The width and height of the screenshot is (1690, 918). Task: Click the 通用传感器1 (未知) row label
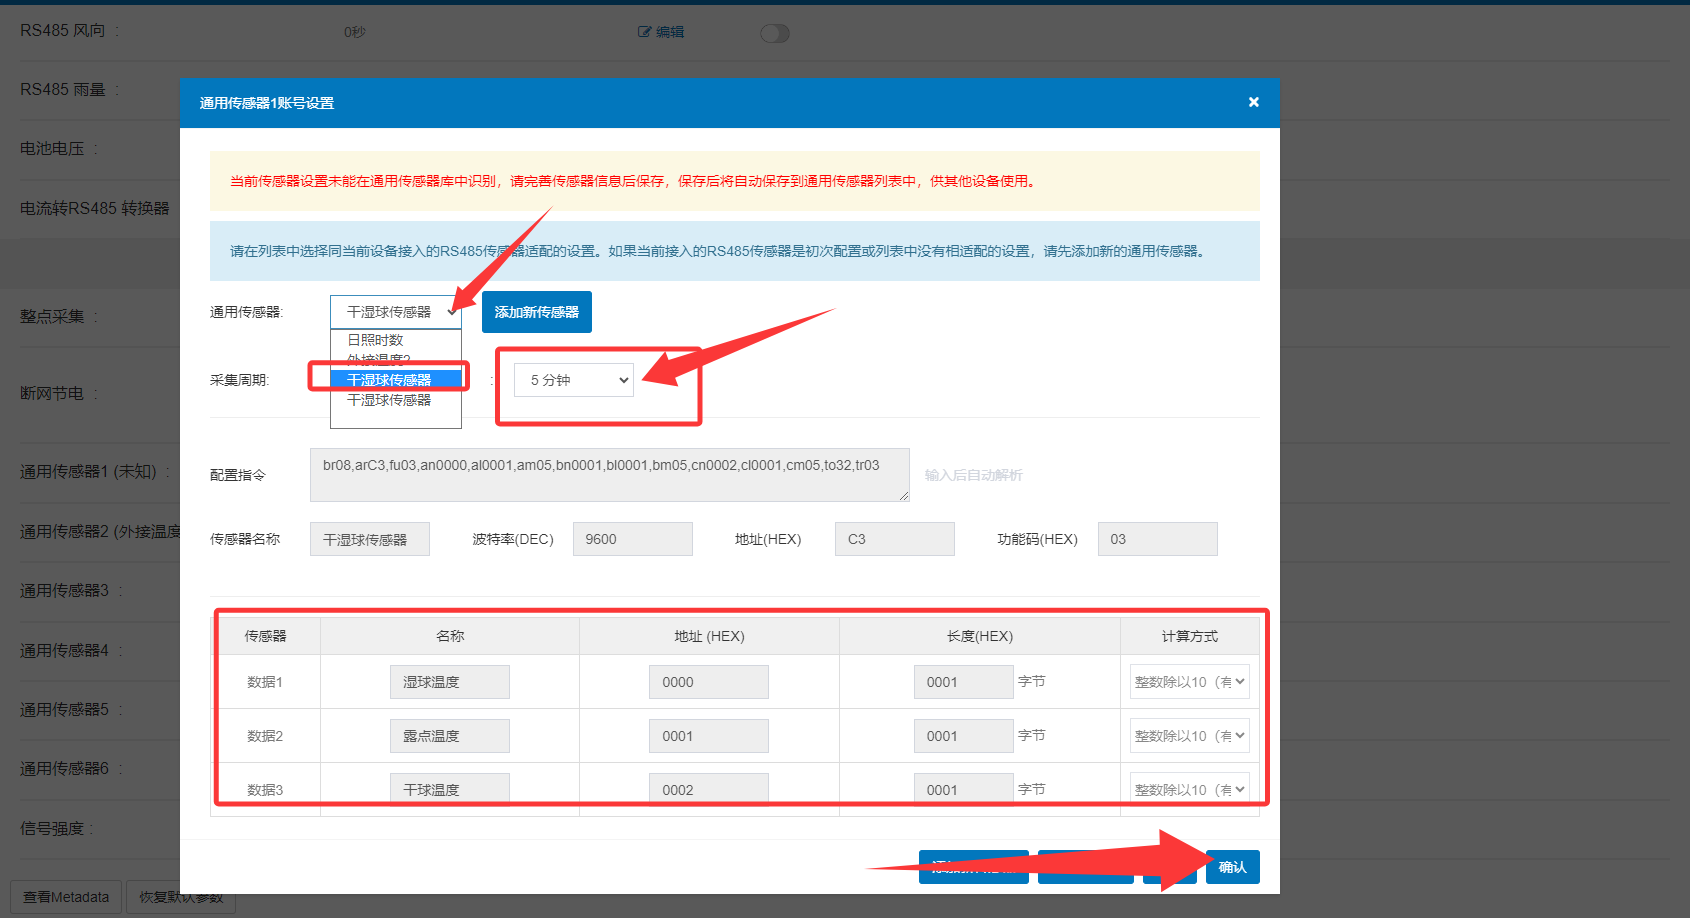(88, 471)
